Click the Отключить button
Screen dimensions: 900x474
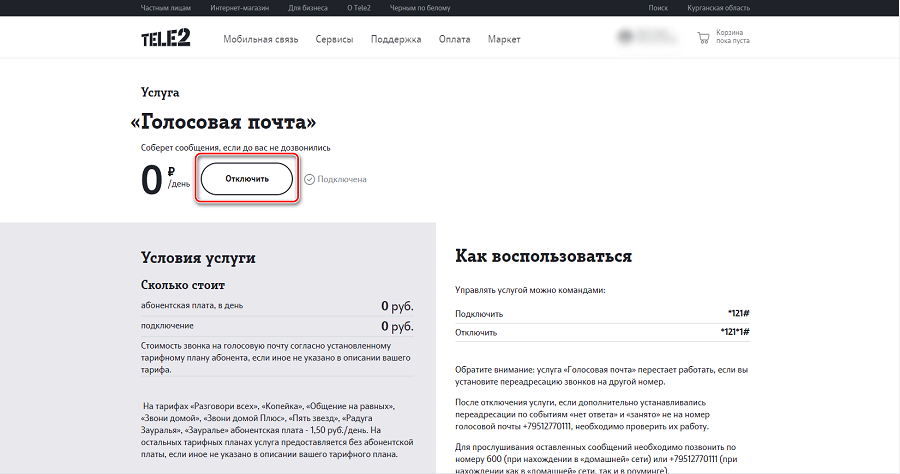[x=247, y=178]
